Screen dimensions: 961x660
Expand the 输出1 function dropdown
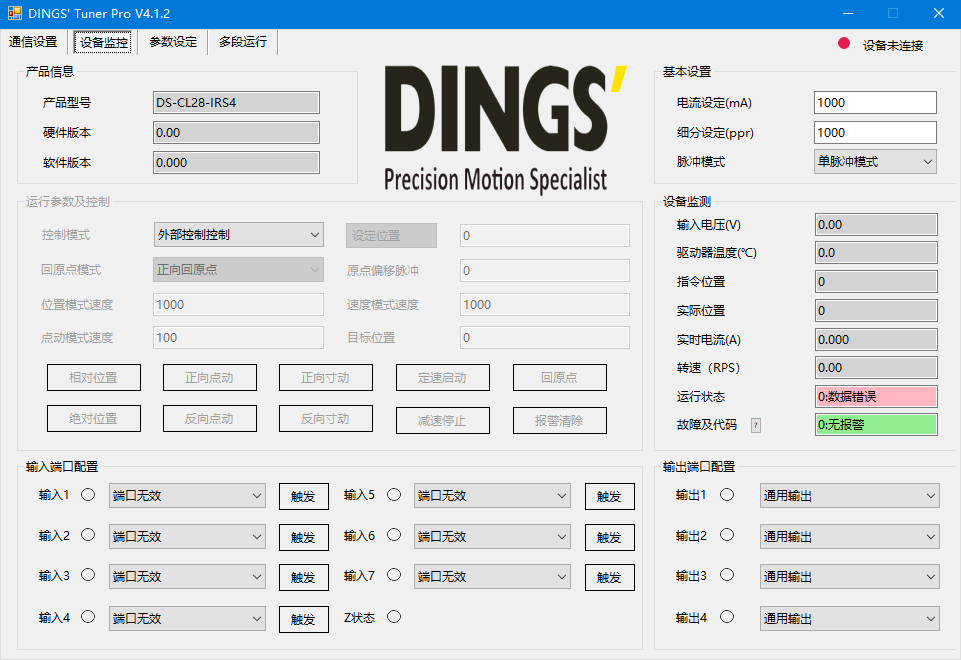849,496
